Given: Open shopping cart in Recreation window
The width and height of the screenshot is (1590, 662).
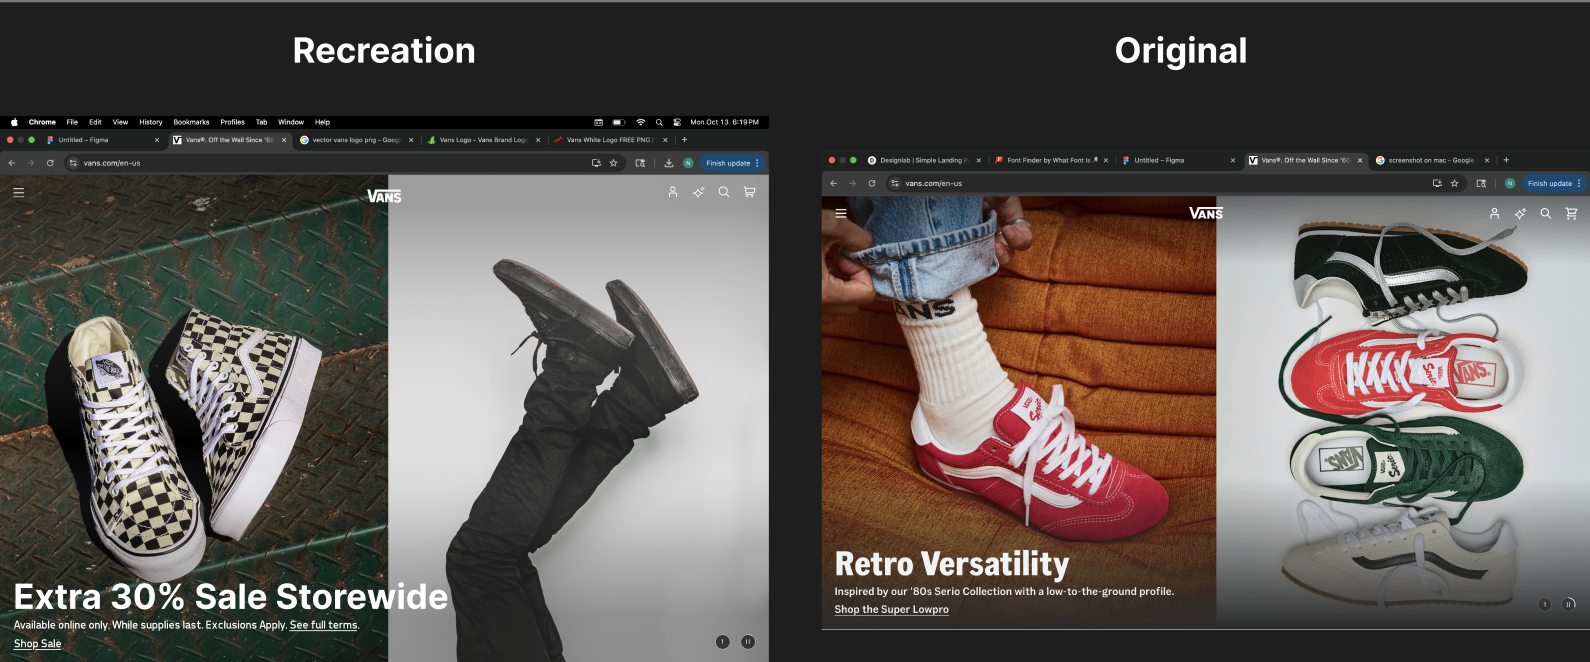Looking at the screenshot, I should click(750, 192).
